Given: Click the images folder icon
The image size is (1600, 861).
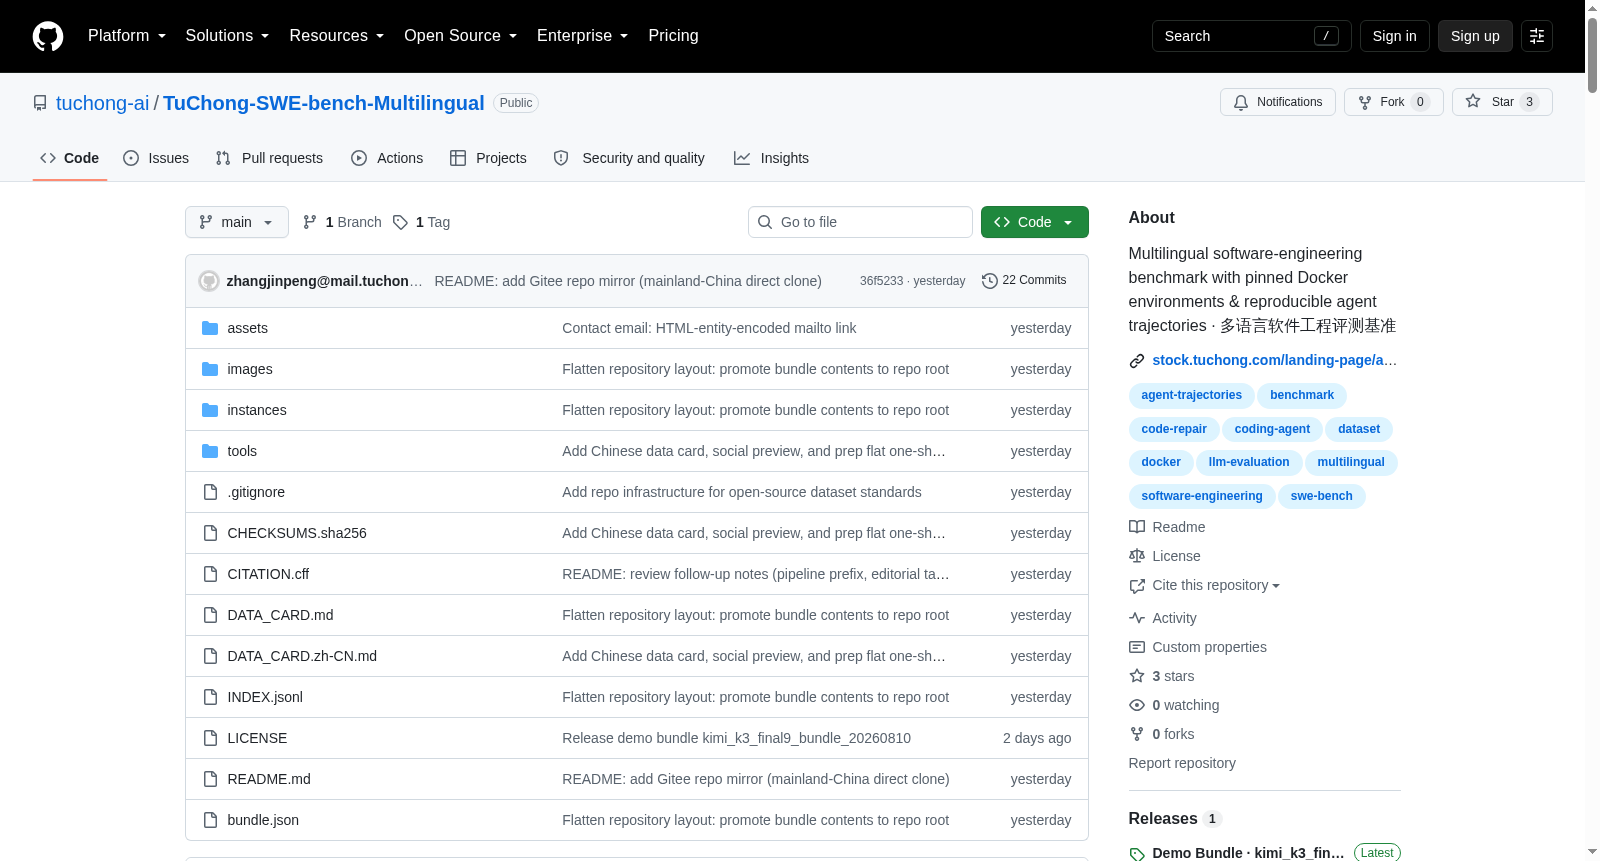Looking at the screenshot, I should click(210, 369).
